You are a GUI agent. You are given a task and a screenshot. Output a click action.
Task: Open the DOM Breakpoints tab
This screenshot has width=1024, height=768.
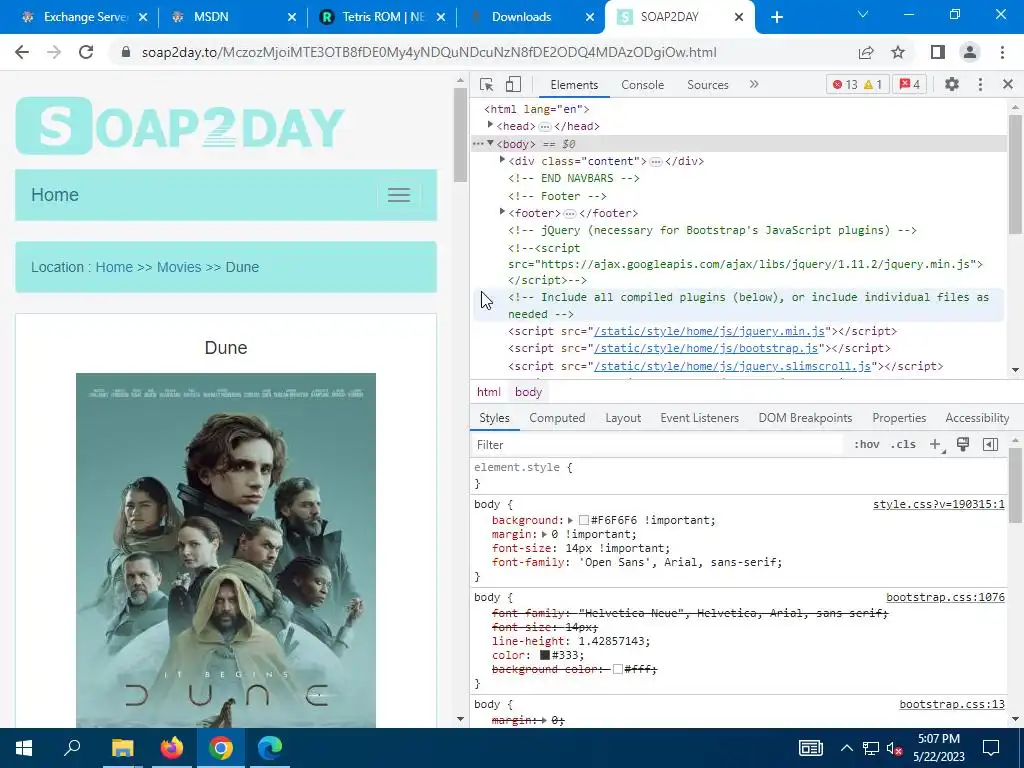tap(805, 418)
